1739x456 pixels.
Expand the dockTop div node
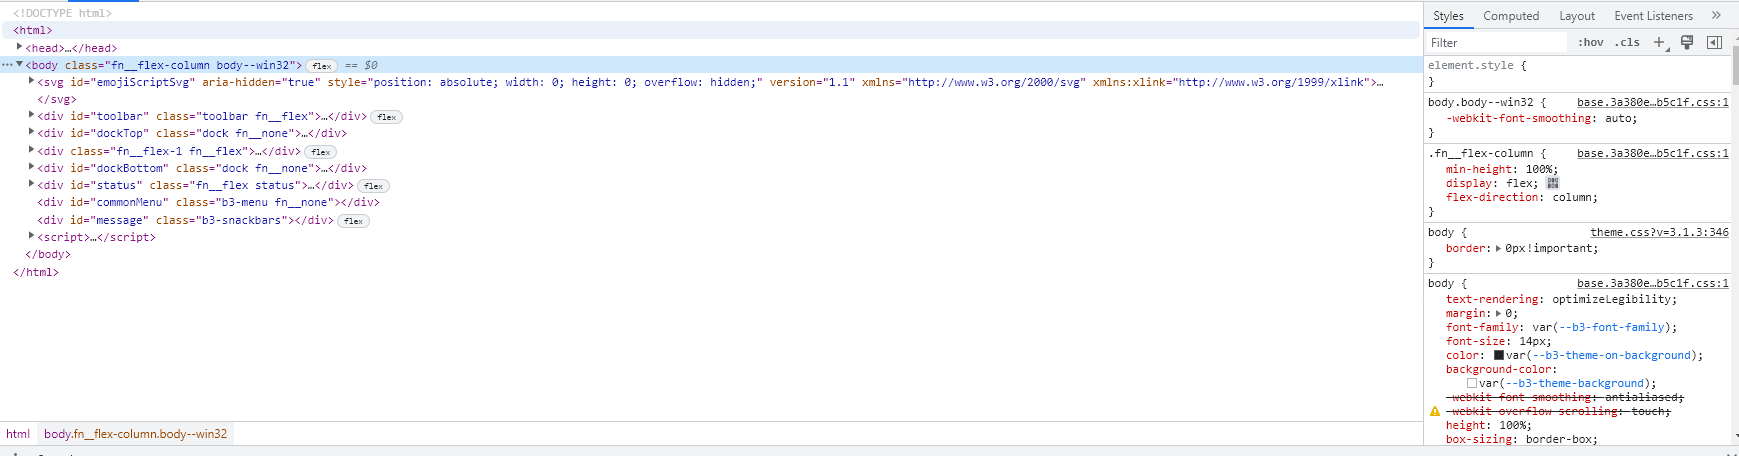pos(32,132)
